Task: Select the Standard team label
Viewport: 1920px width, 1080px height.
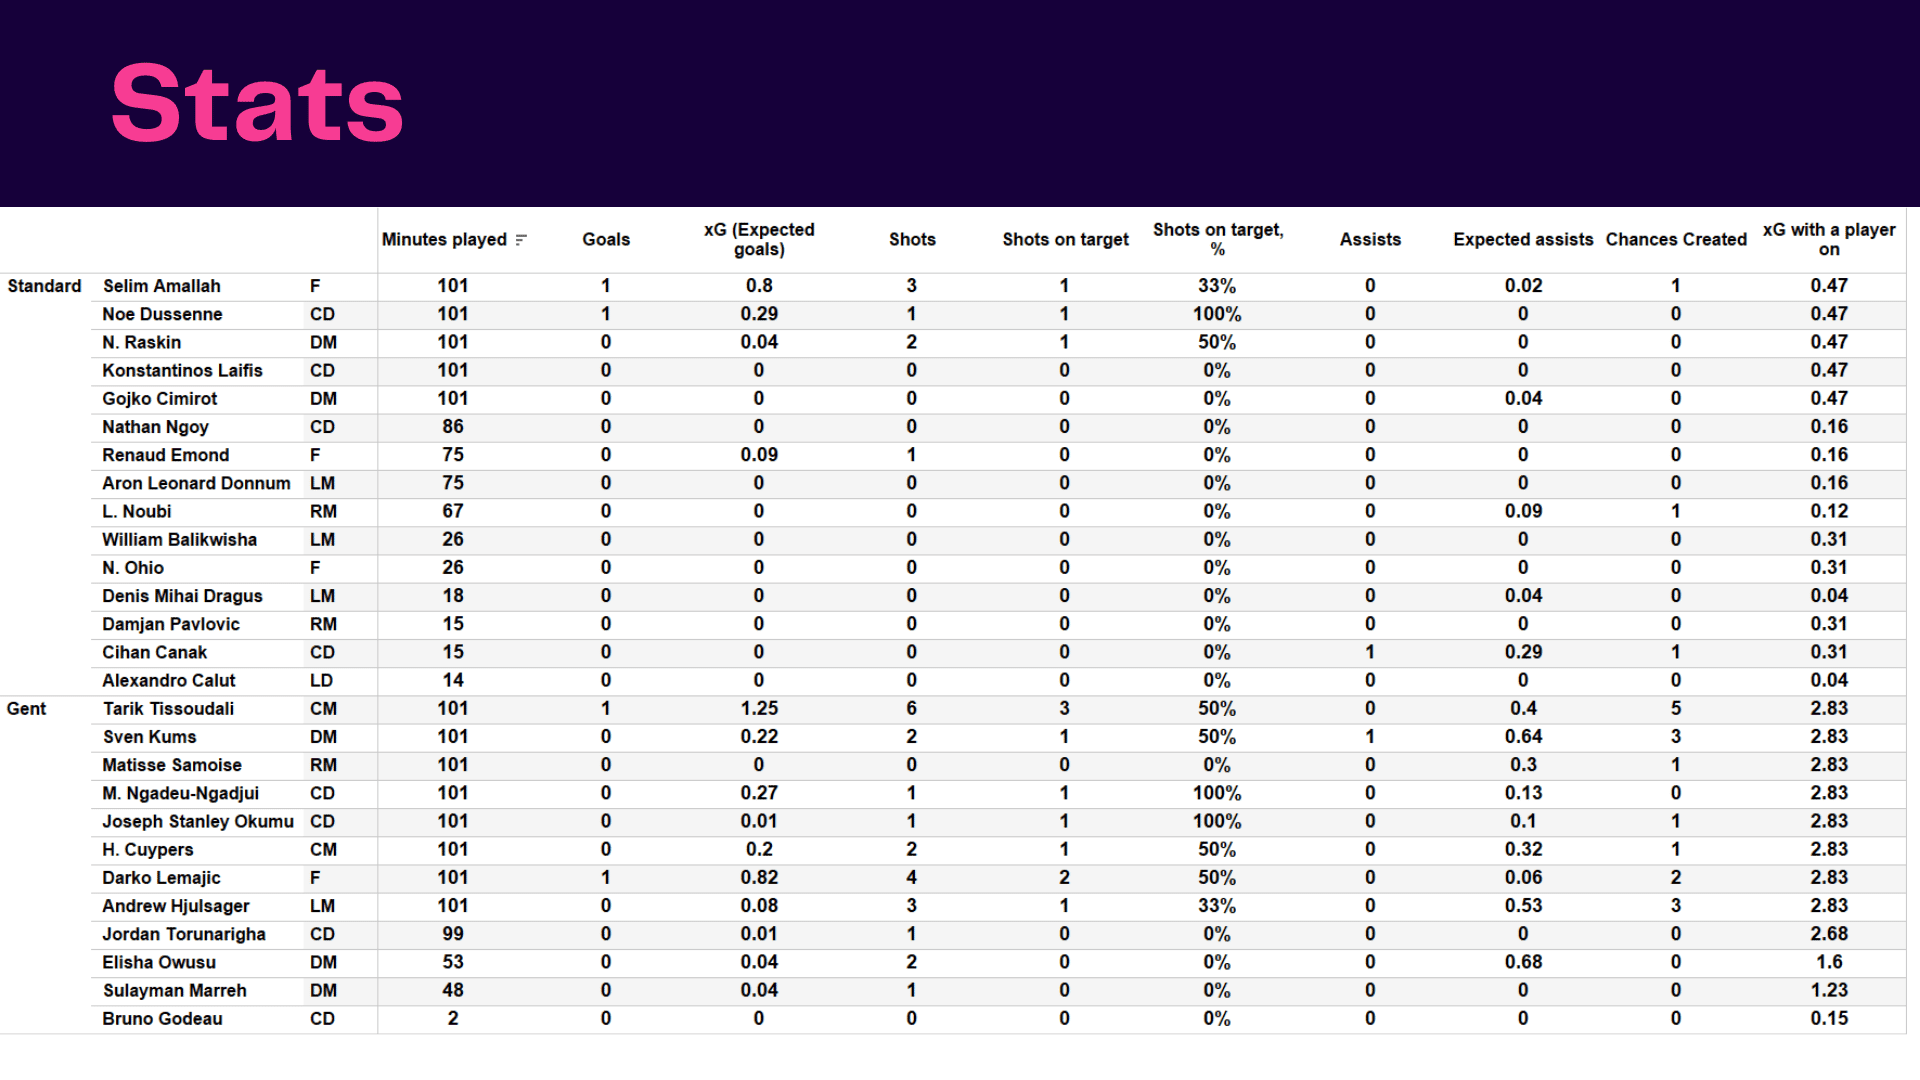Action: pos(44,286)
